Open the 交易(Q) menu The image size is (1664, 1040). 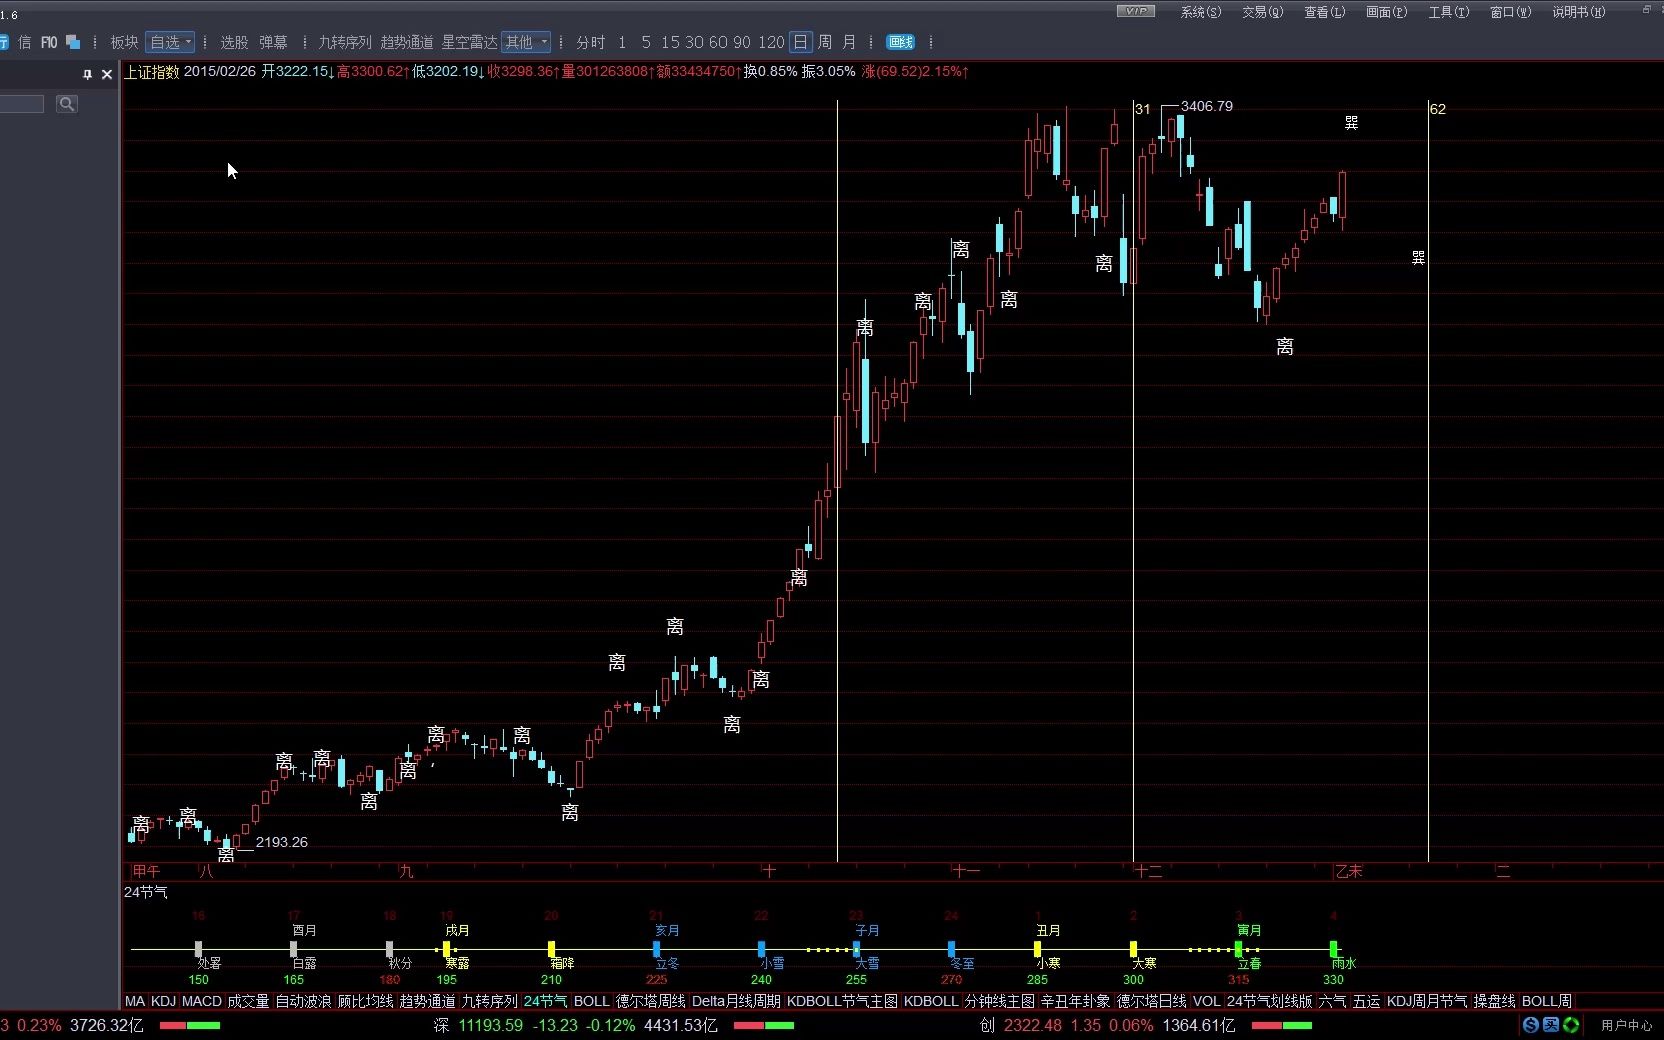coord(1262,12)
